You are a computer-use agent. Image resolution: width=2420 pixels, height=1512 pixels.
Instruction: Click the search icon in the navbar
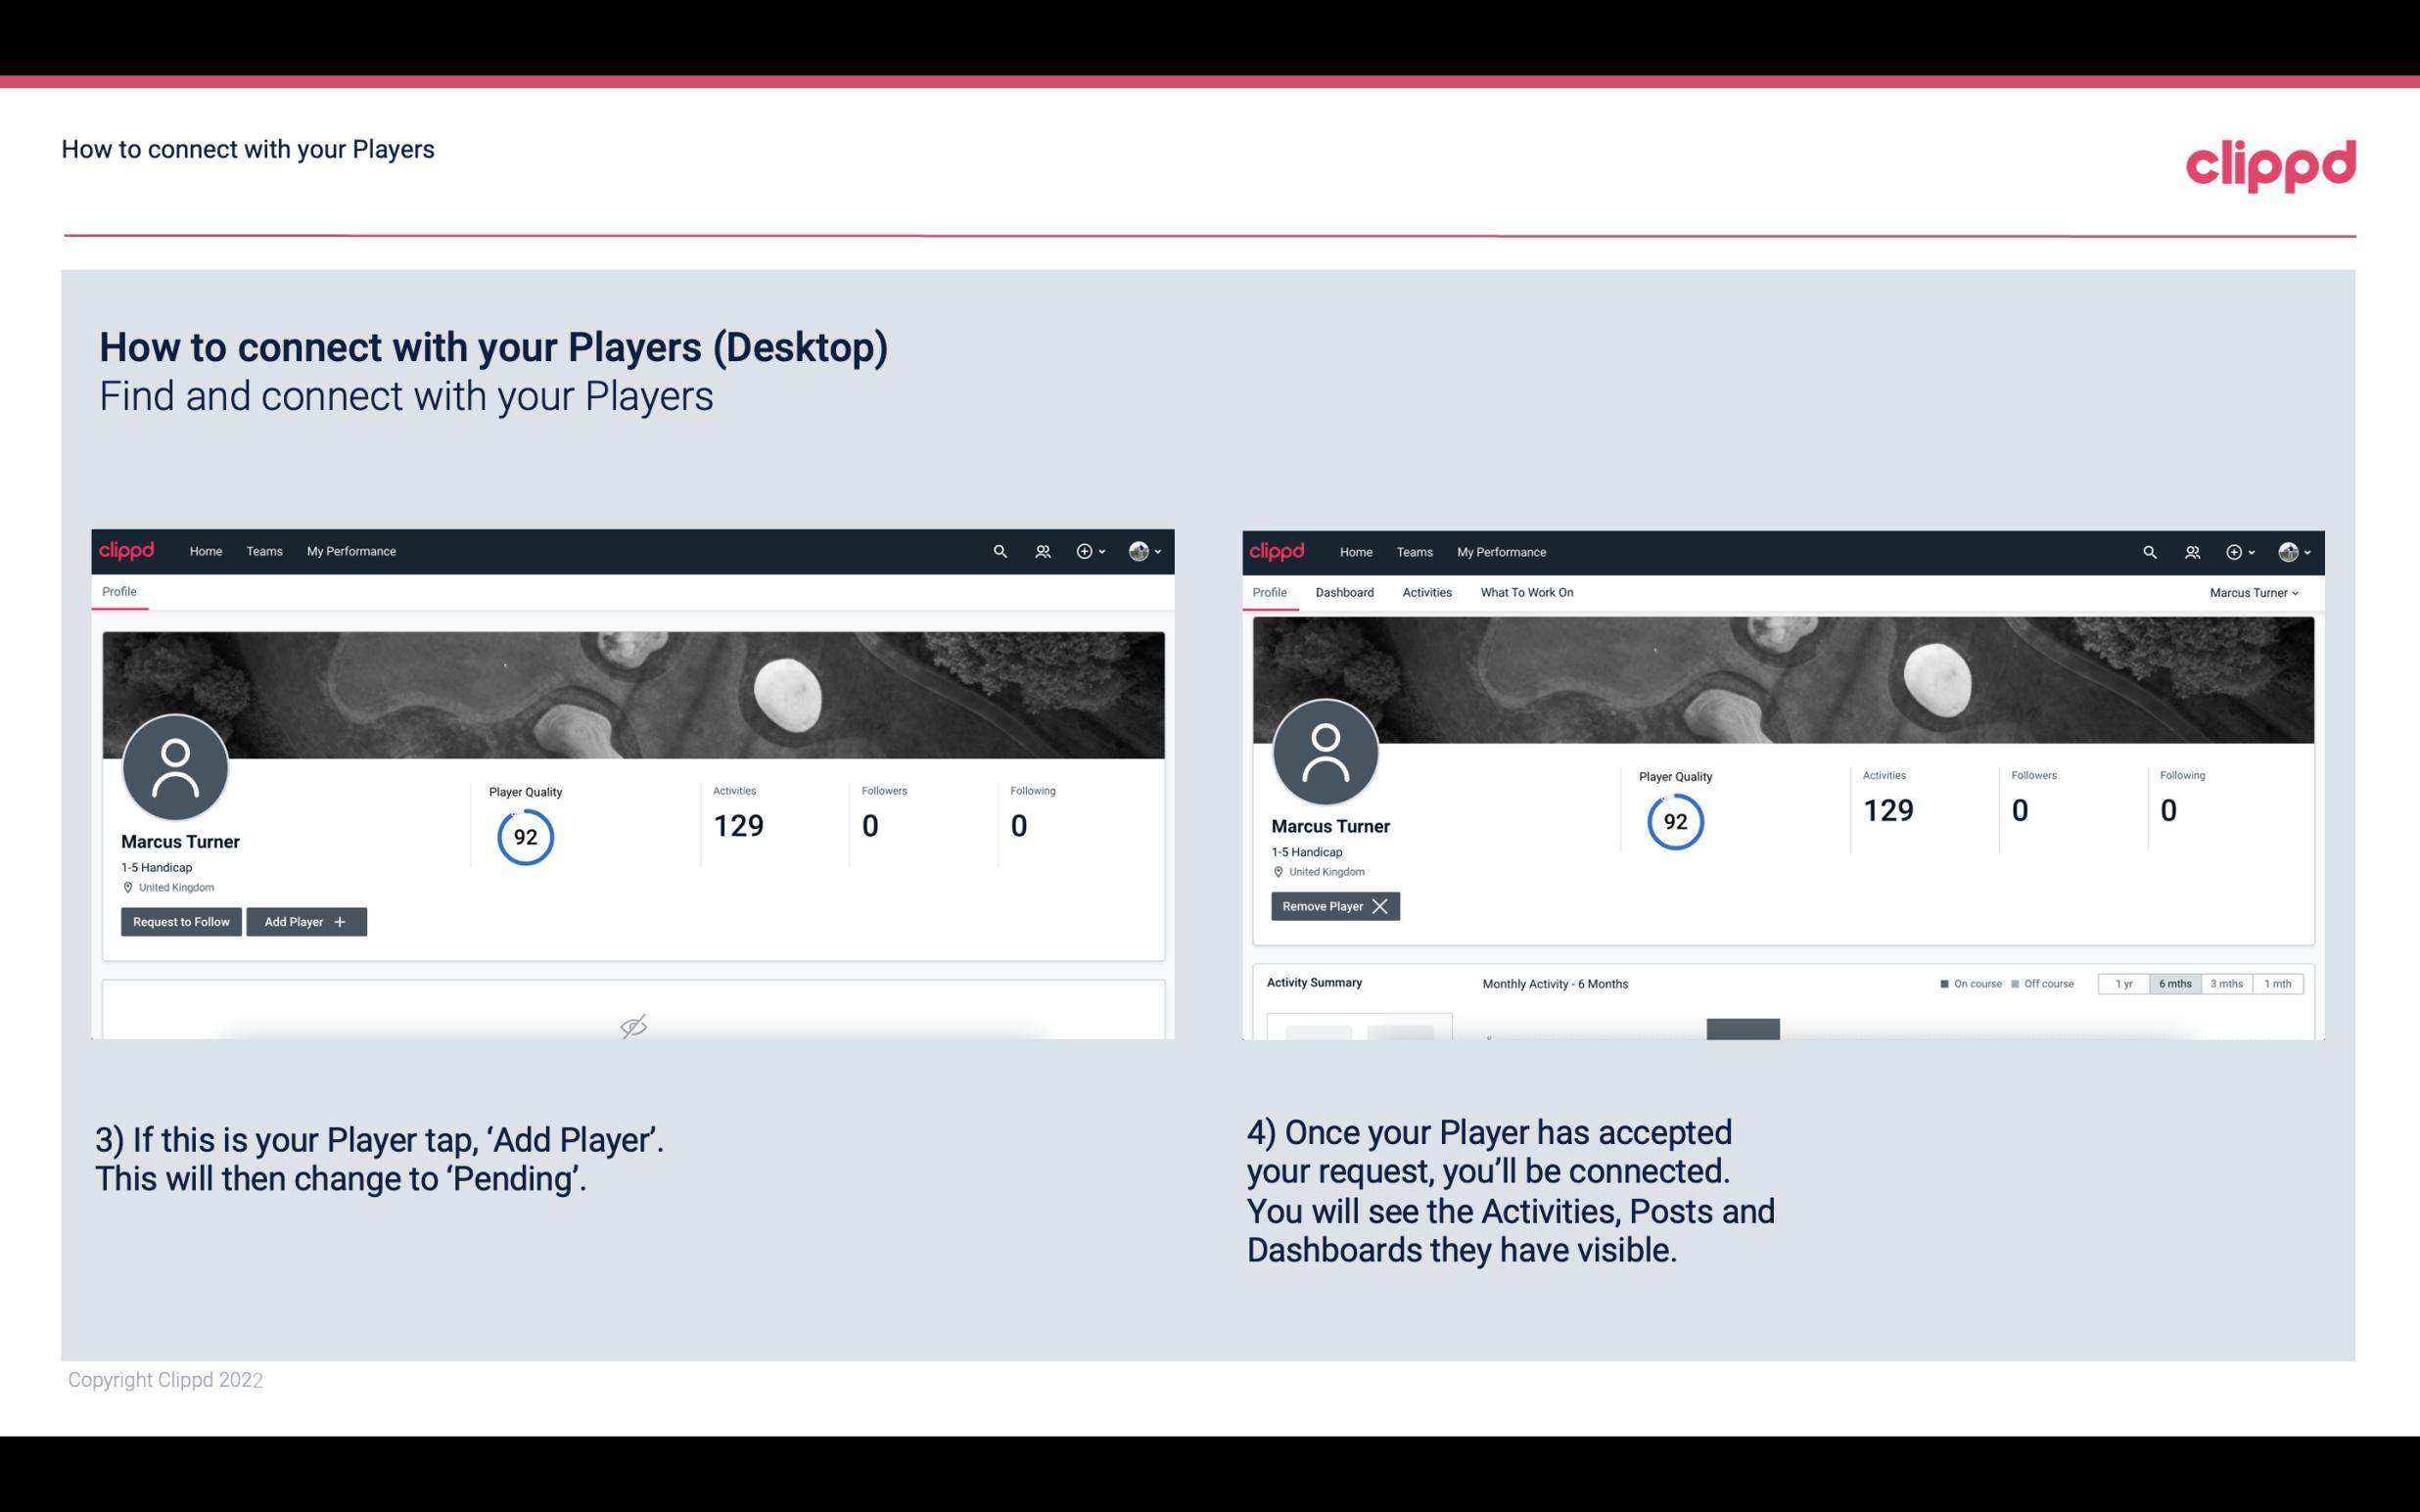(999, 550)
